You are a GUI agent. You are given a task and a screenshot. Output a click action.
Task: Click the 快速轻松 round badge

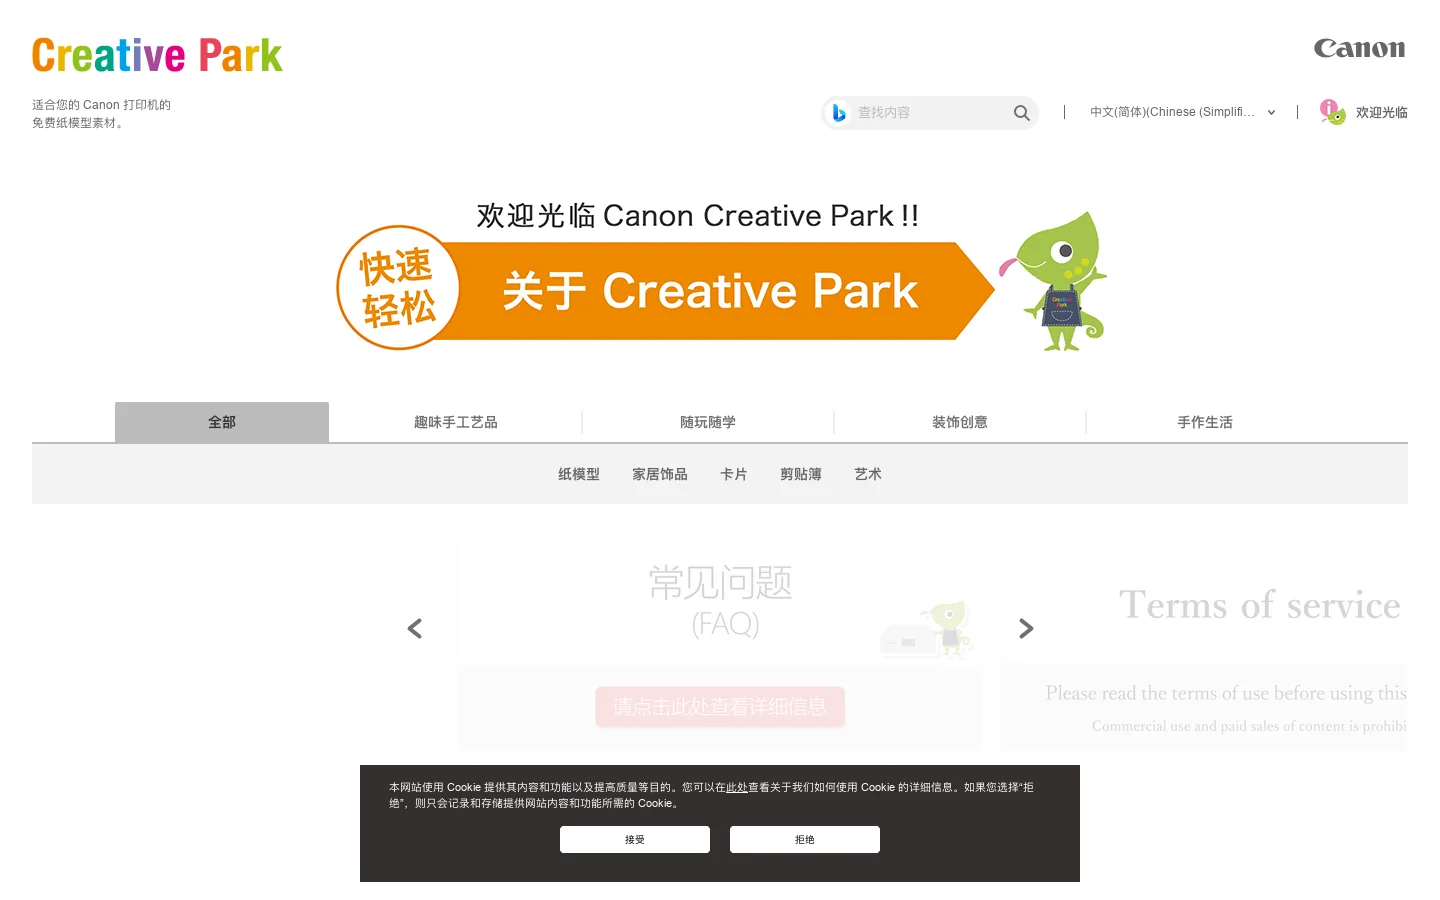pos(398,288)
